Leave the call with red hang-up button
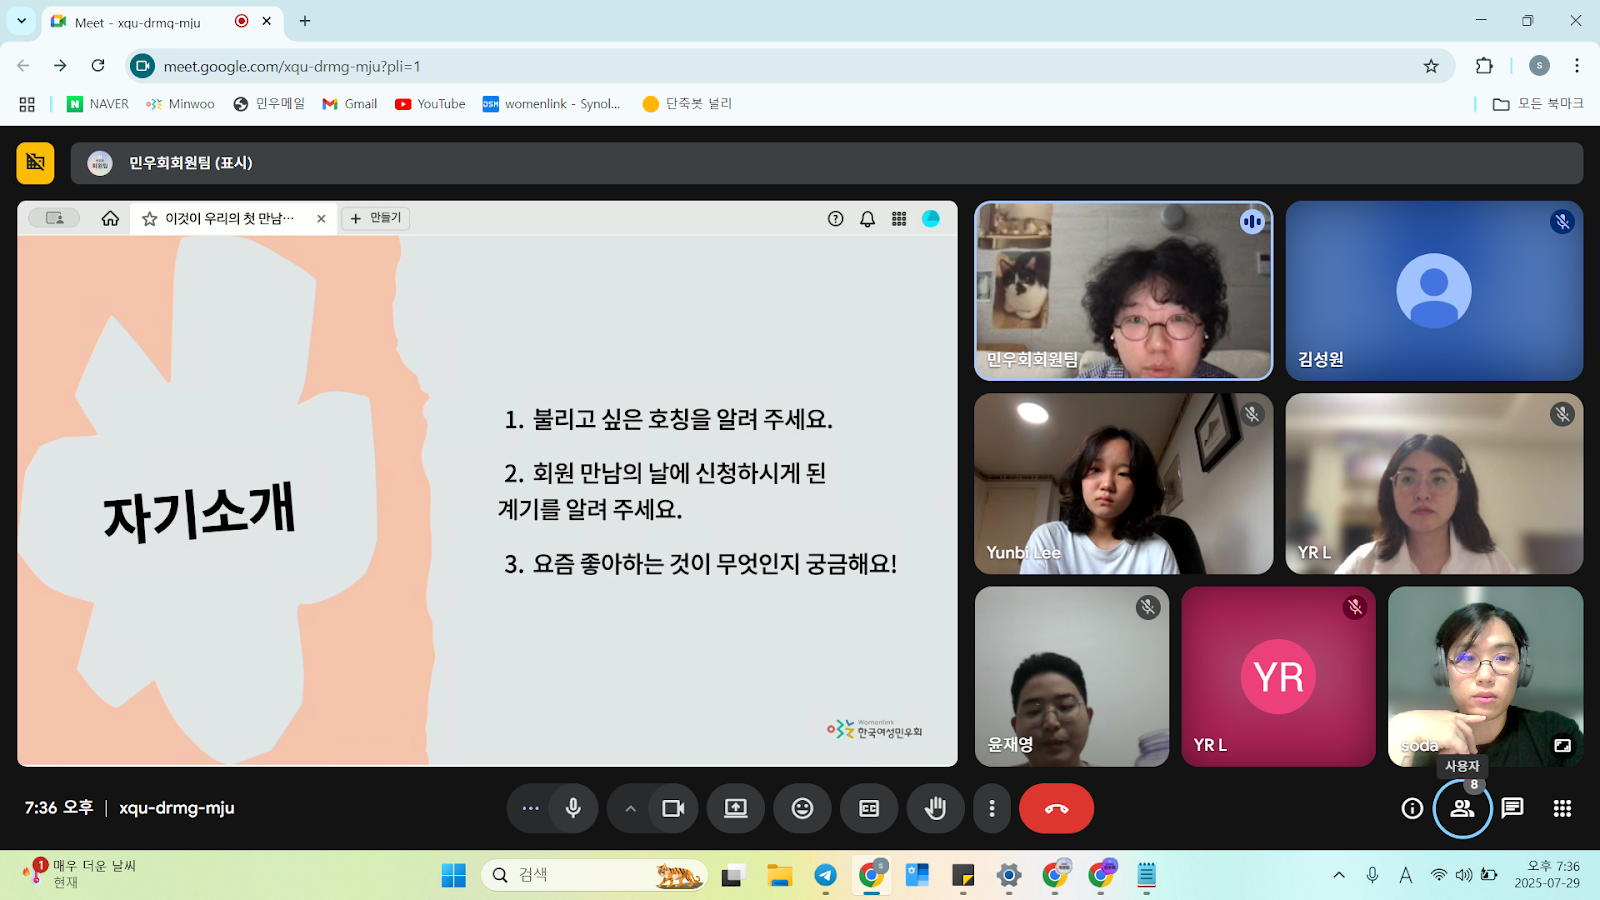Screen dimensions: 1600x900 1056,808
